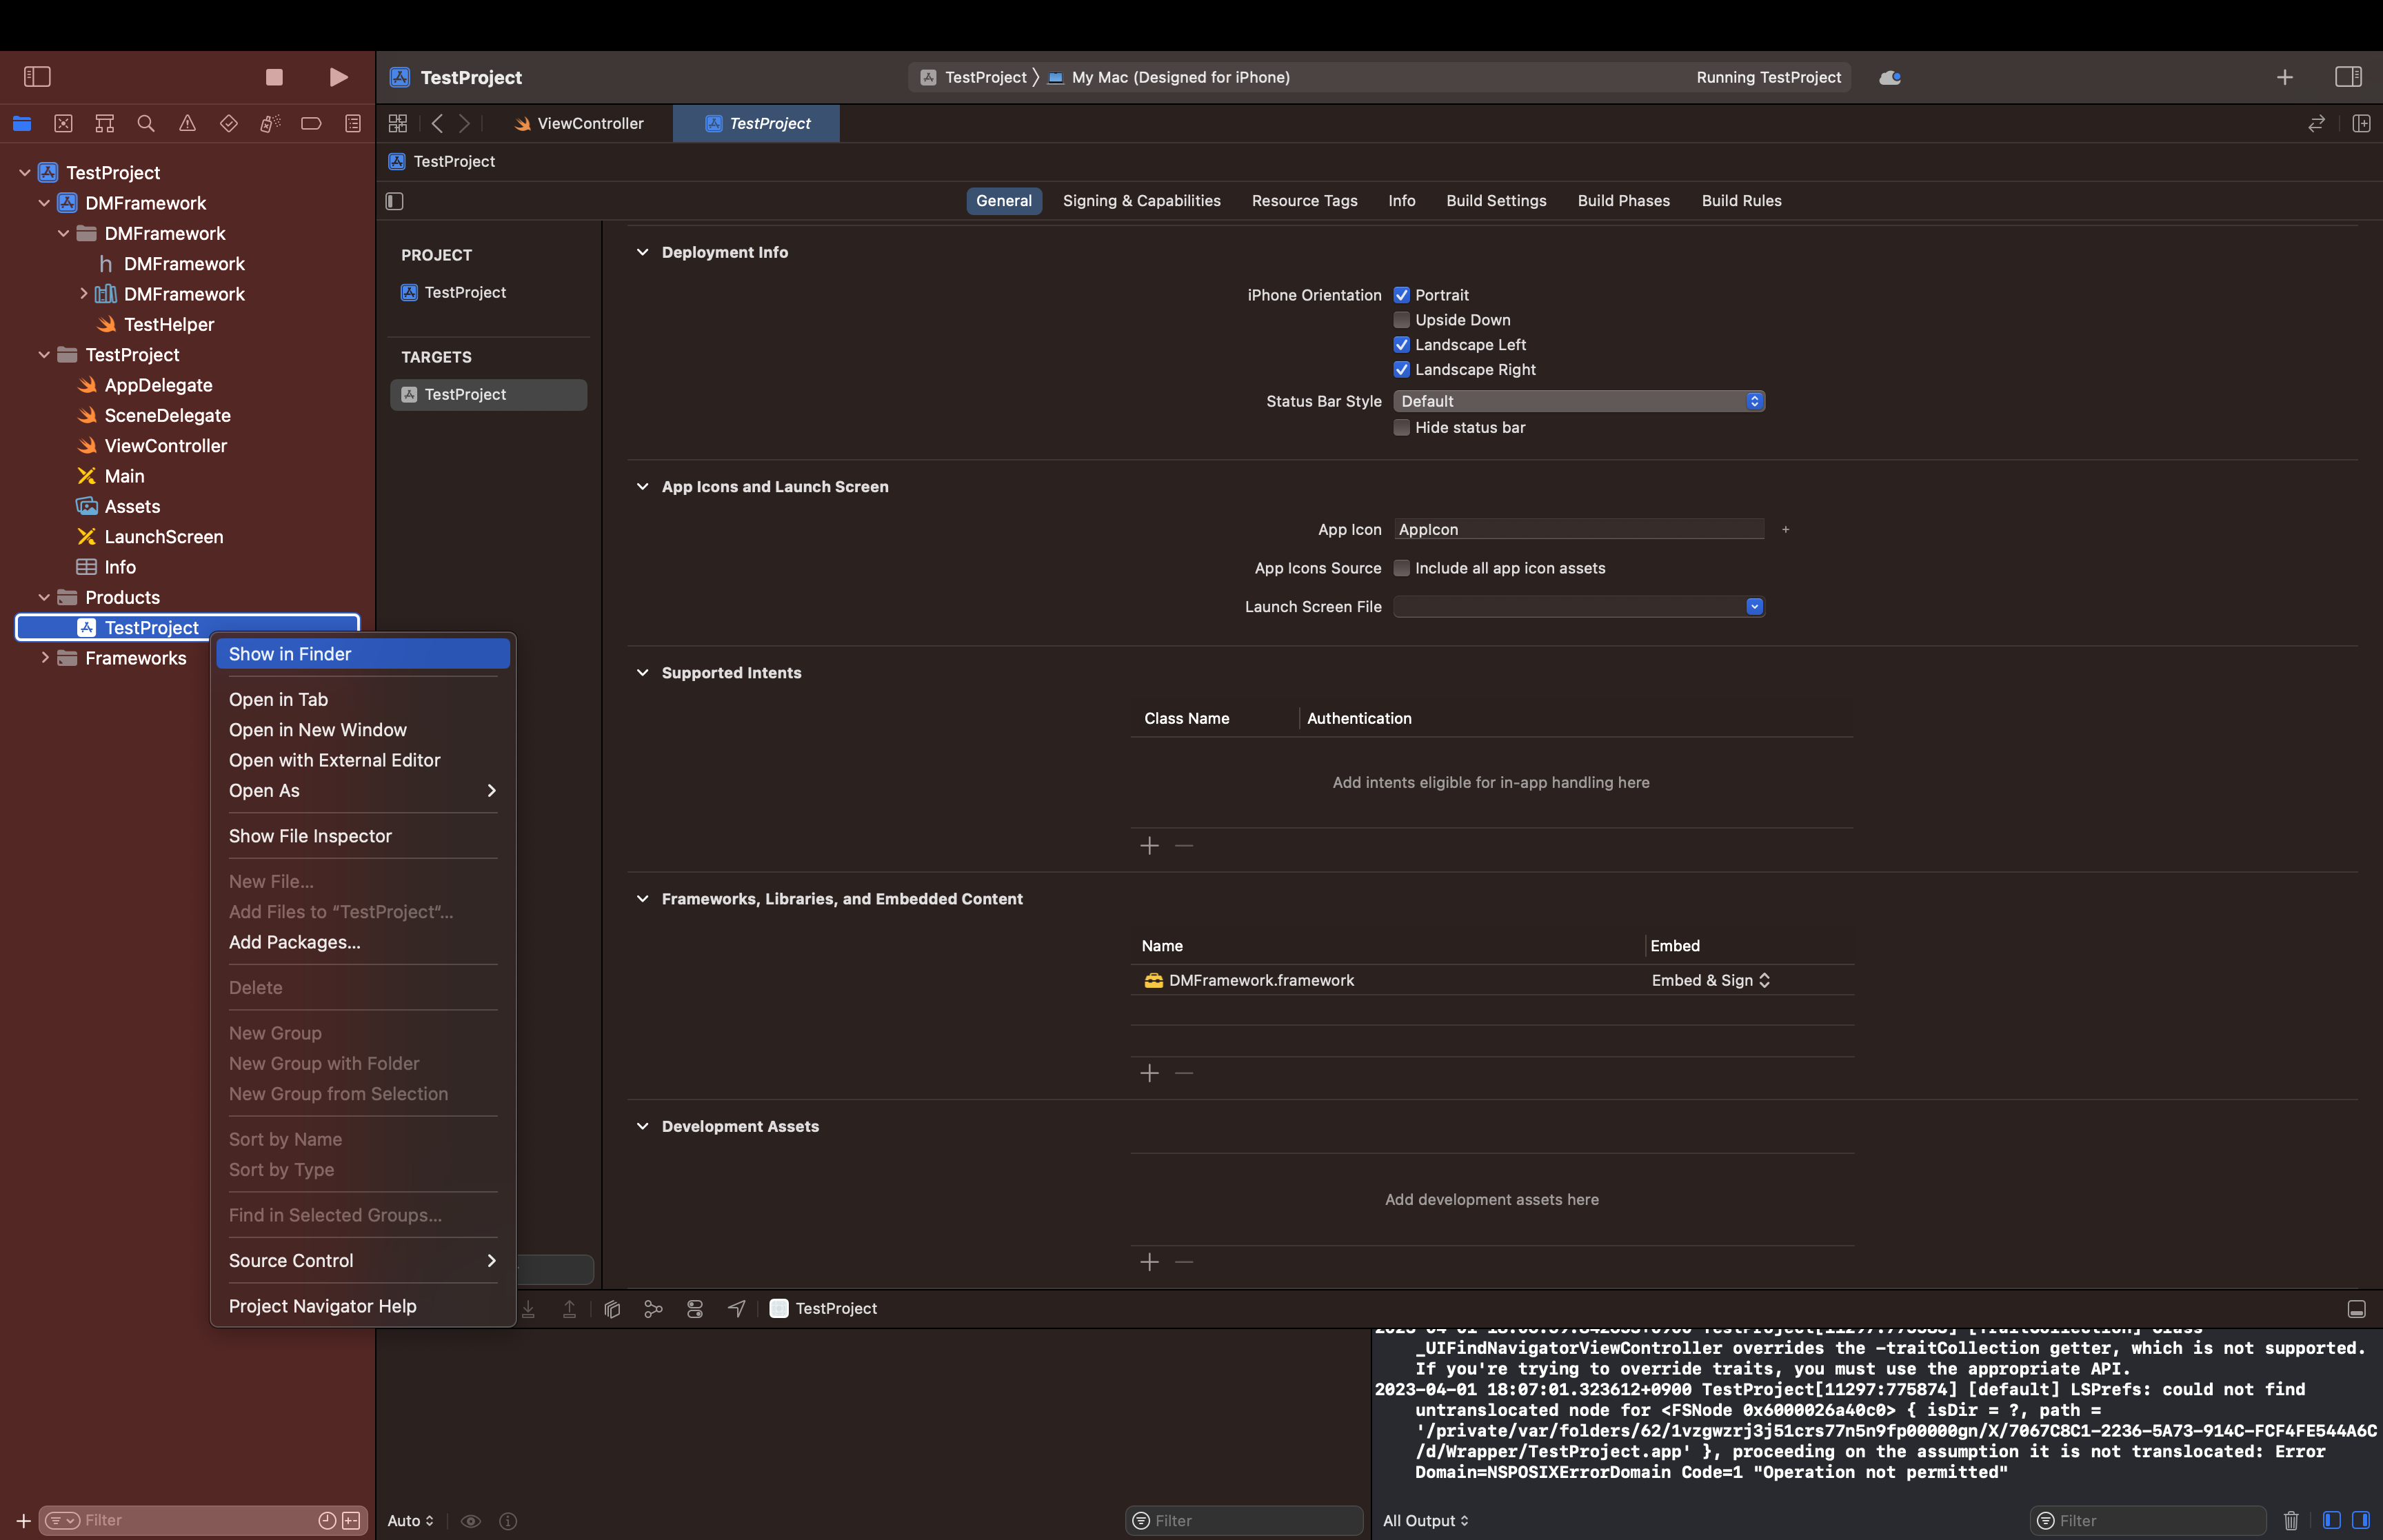Open the Embed & Sign popup for DMFramework
The image size is (2383, 1540).
(x=1710, y=980)
